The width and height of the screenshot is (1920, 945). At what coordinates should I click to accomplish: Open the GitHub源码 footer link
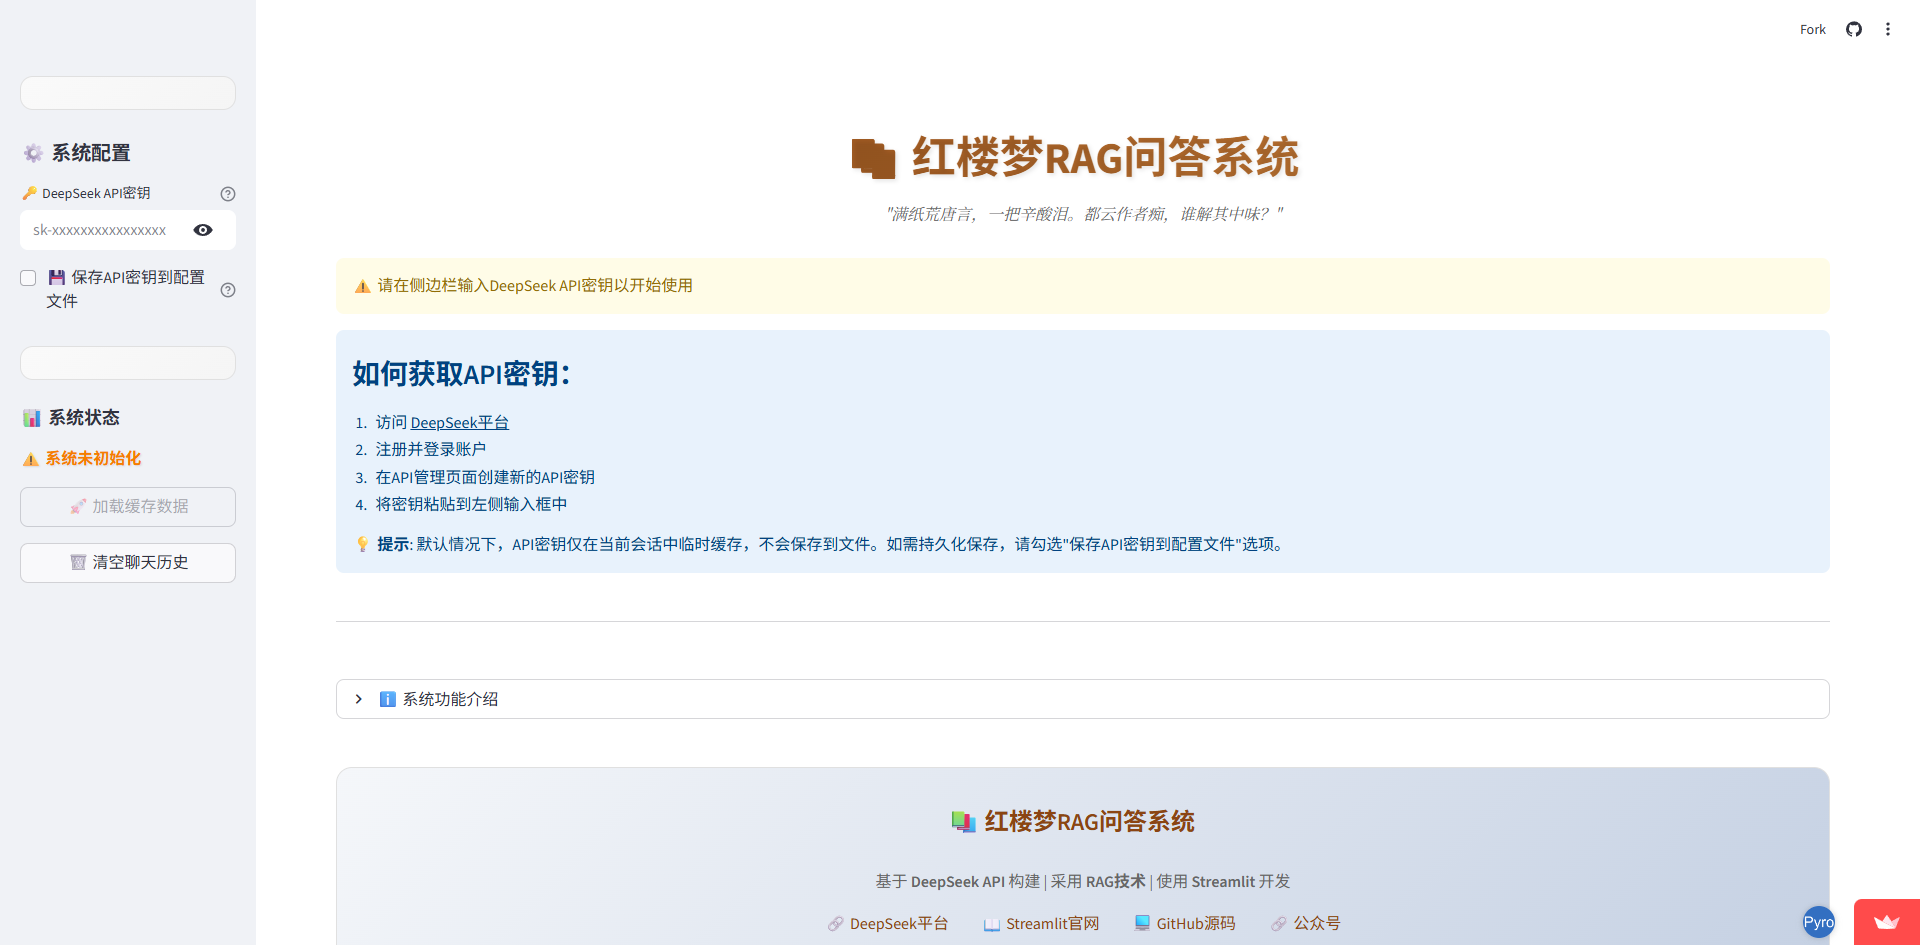click(1195, 924)
